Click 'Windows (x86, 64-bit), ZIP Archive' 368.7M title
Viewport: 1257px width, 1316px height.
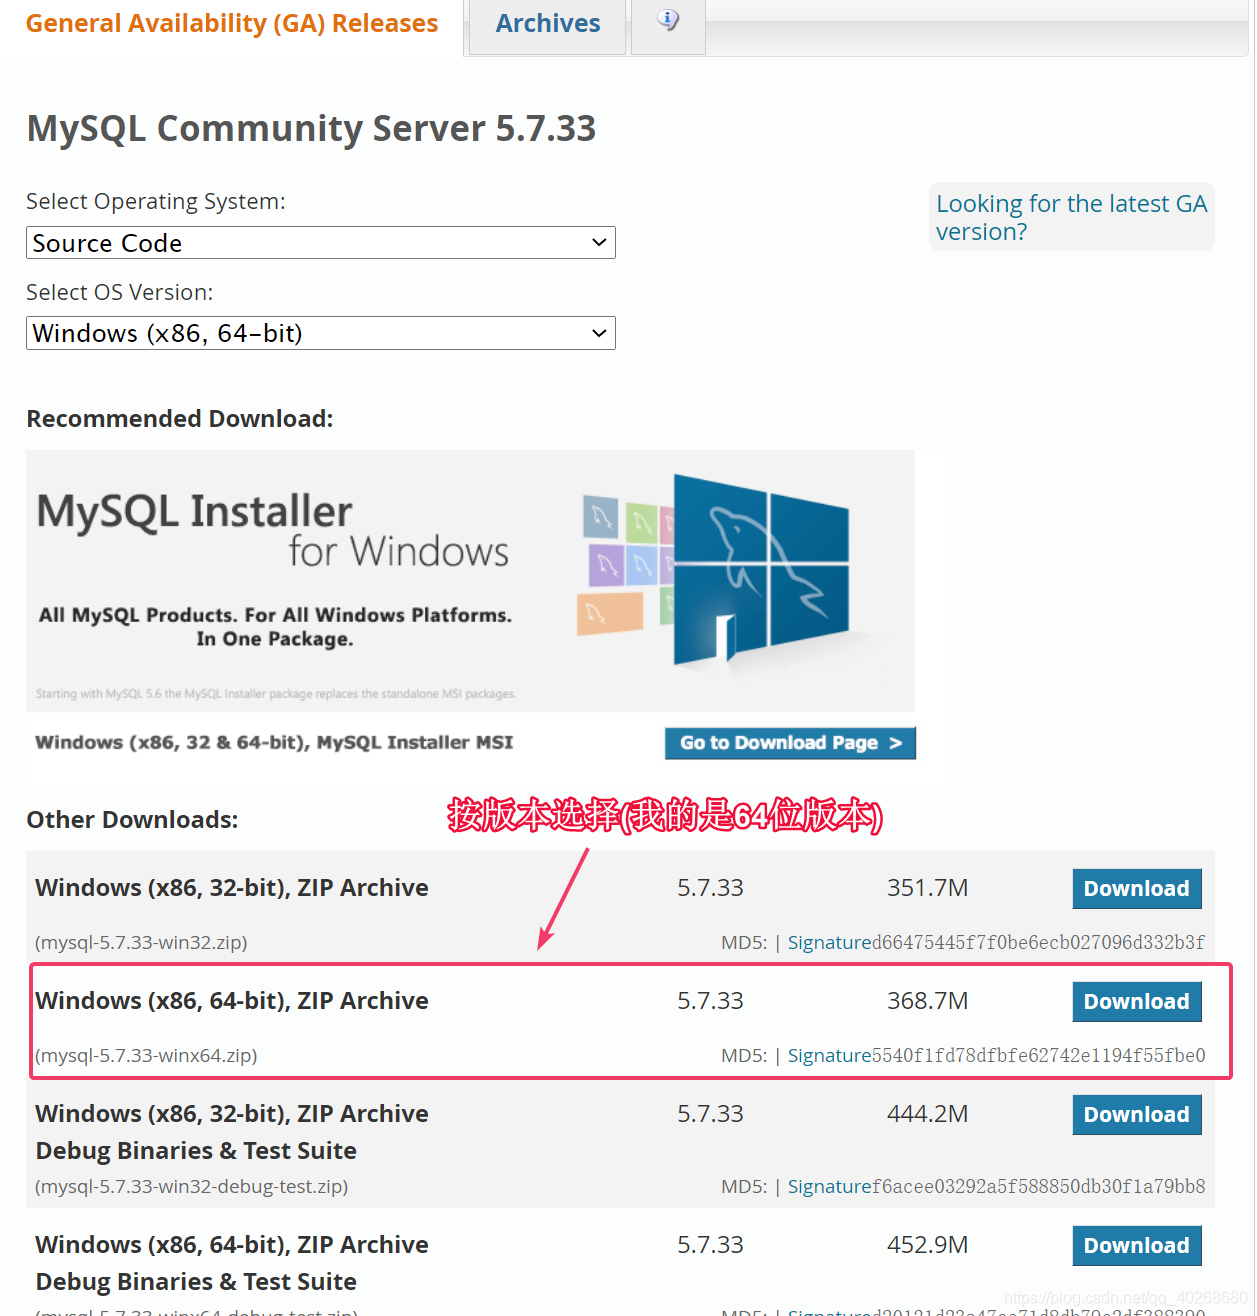pyautogui.click(x=232, y=1001)
